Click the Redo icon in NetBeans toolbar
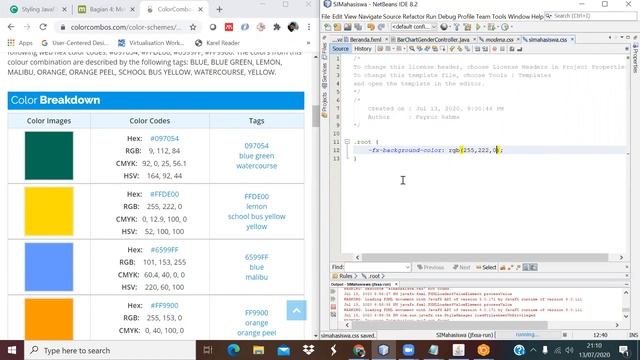The height and width of the screenshot is (360, 640). click(381, 27)
